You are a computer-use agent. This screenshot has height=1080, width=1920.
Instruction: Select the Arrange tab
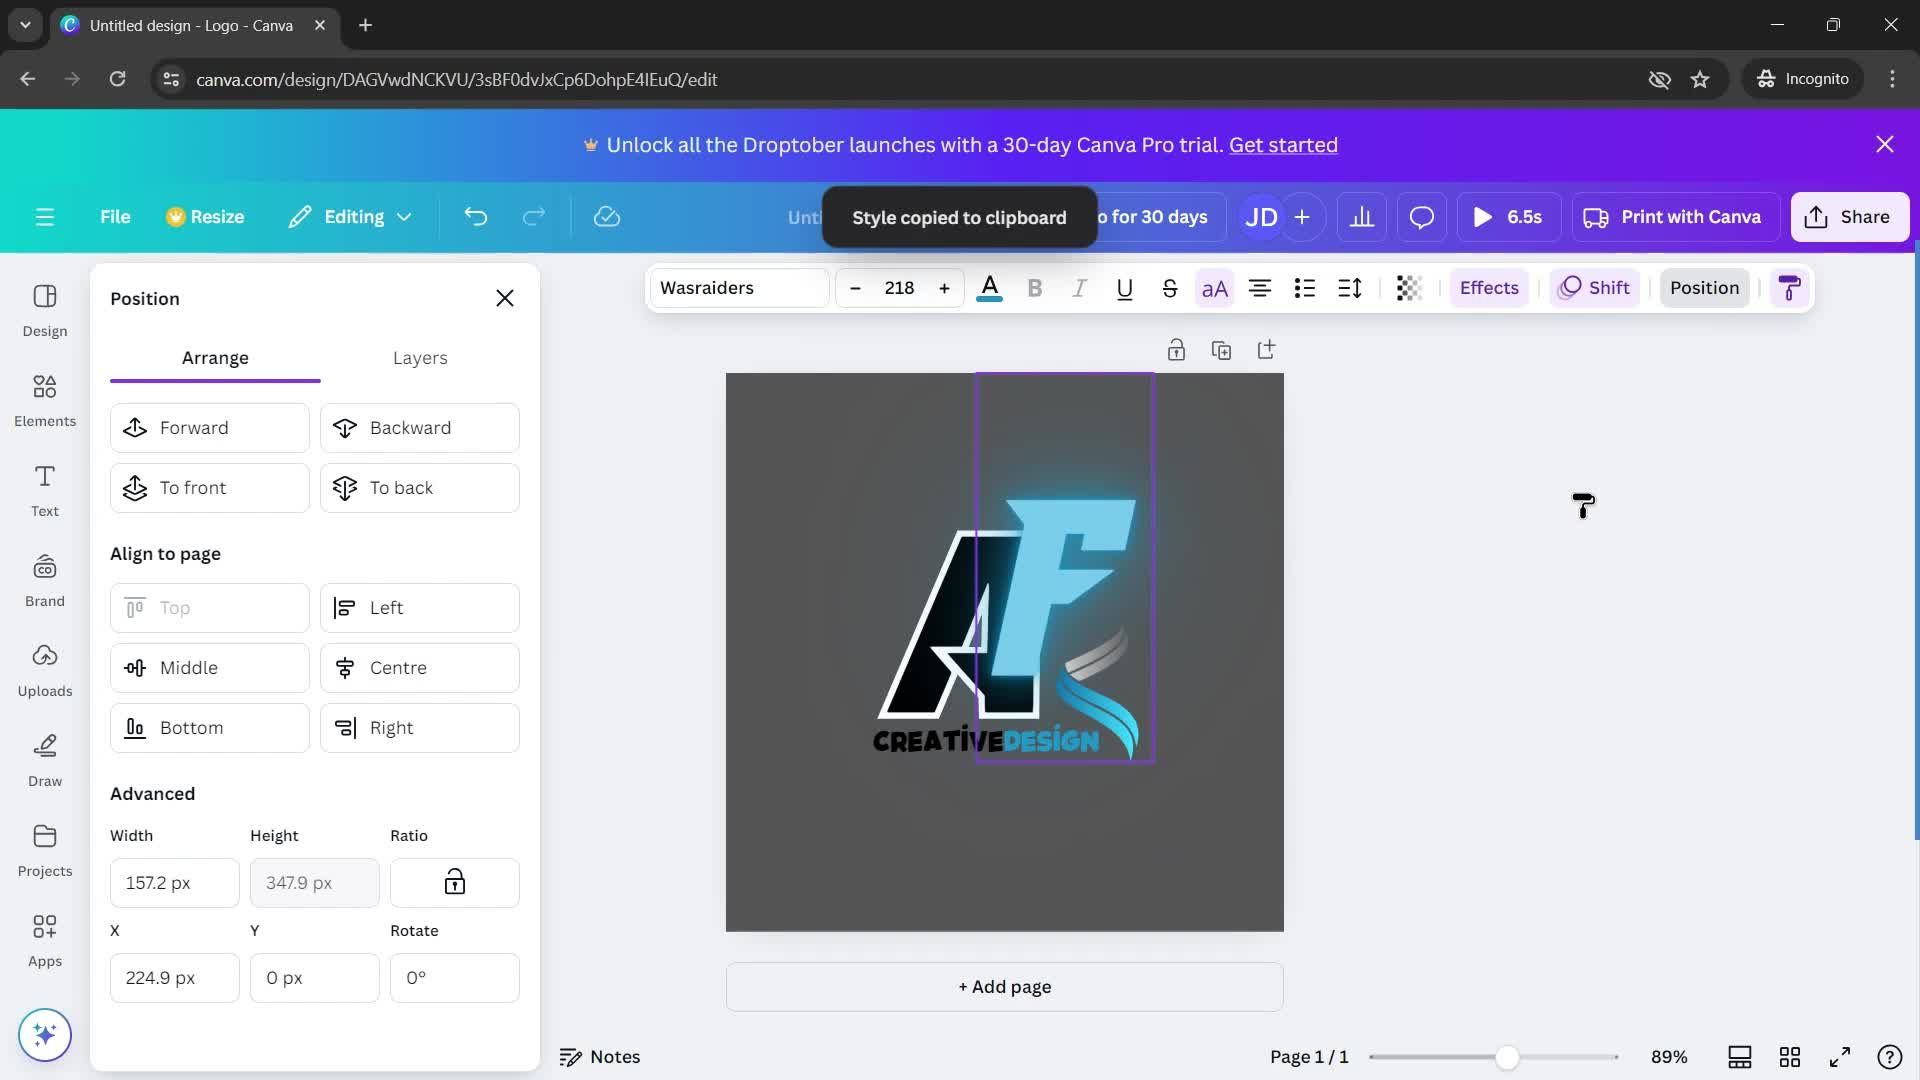[215, 356]
